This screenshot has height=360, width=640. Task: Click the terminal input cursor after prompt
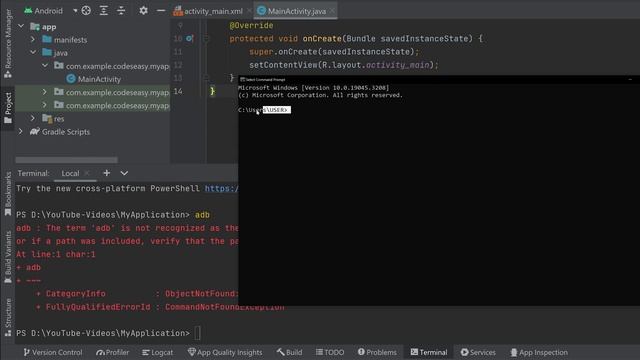(x=198, y=333)
